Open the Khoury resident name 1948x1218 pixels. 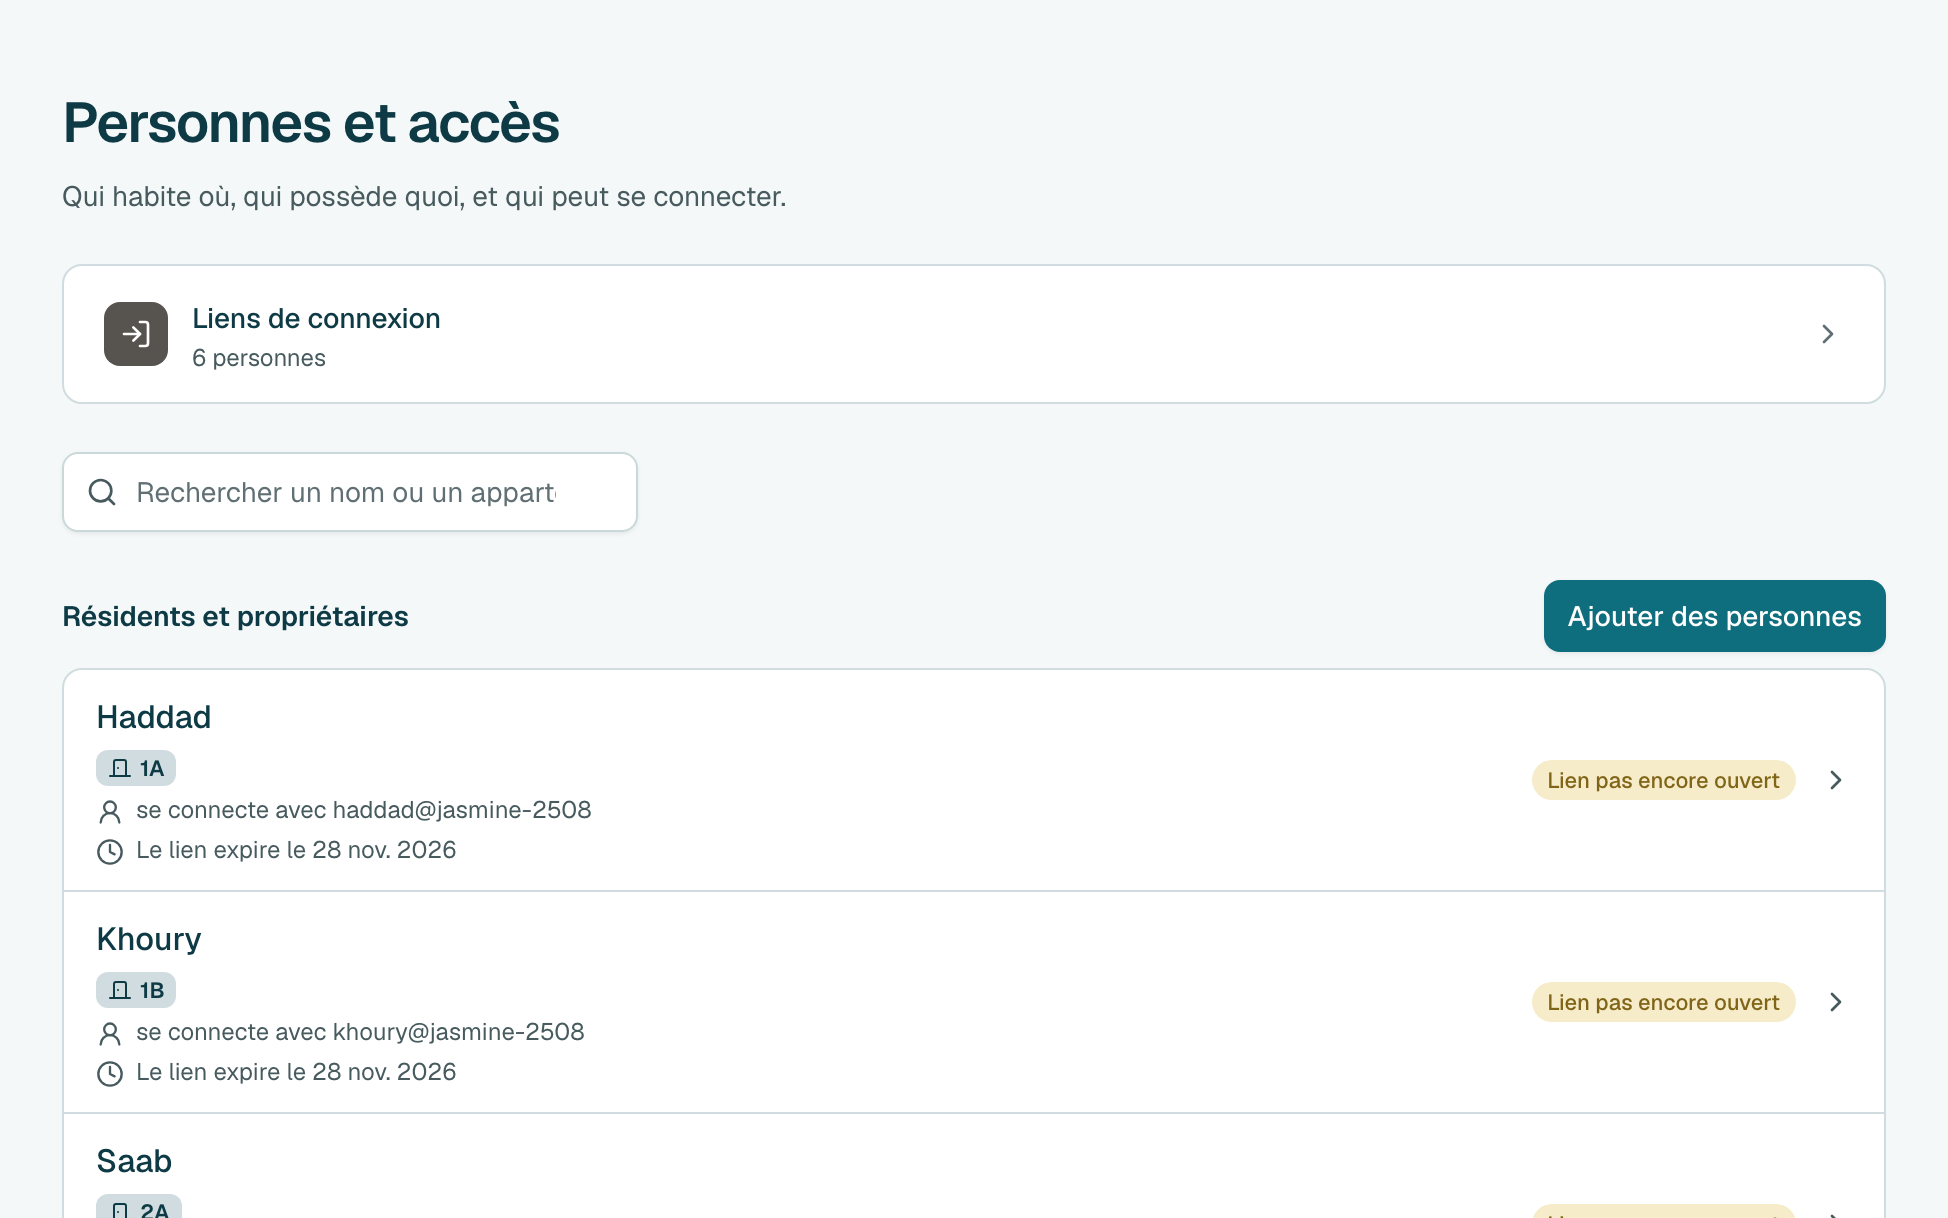click(x=149, y=939)
